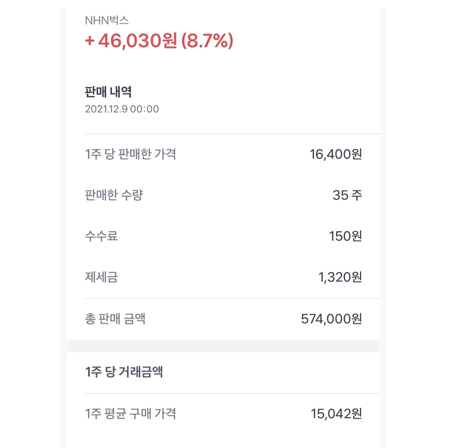Click the 제세금 tax label
The width and height of the screenshot is (462, 448).
click(101, 277)
